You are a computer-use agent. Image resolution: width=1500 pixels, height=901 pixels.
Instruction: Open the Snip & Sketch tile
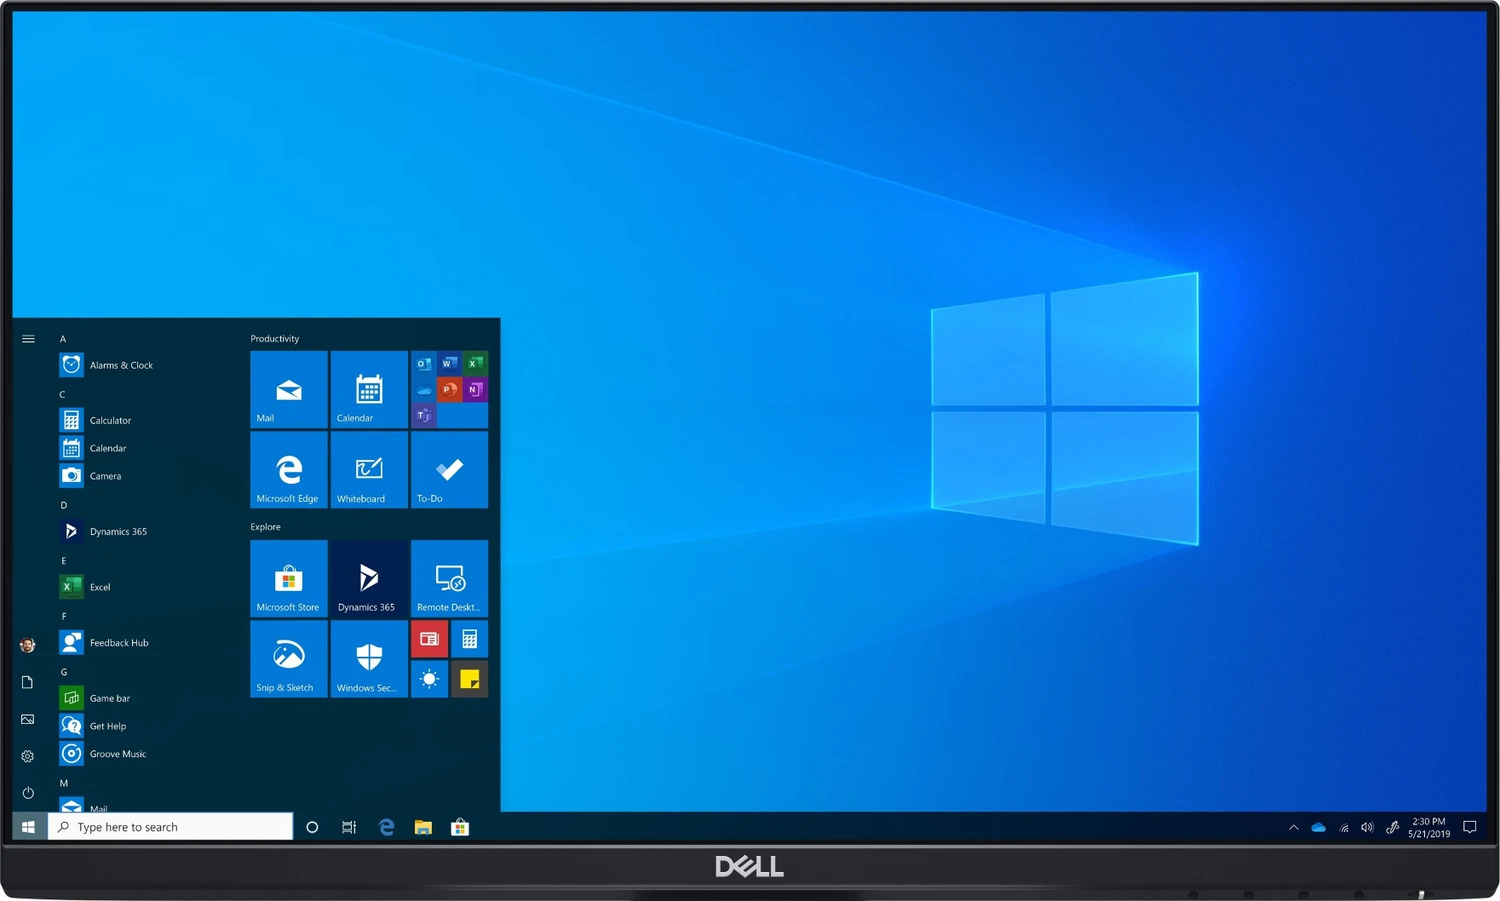[x=288, y=658]
